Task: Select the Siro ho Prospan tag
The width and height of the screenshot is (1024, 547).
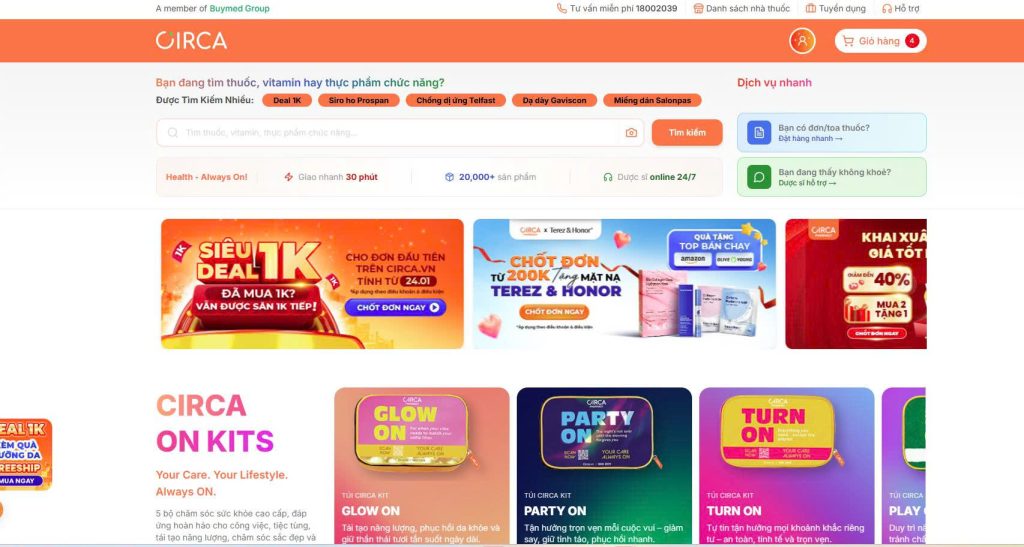Action: tap(359, 101)
